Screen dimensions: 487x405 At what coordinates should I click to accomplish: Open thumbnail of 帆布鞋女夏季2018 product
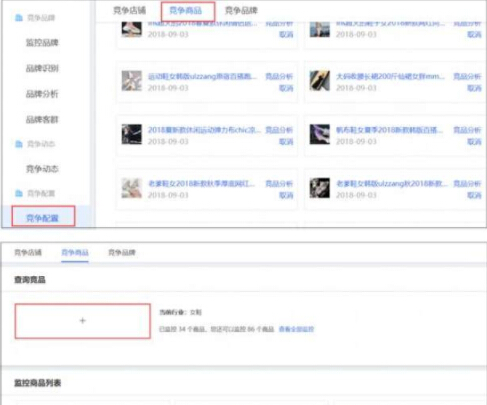tap(319, 134)
